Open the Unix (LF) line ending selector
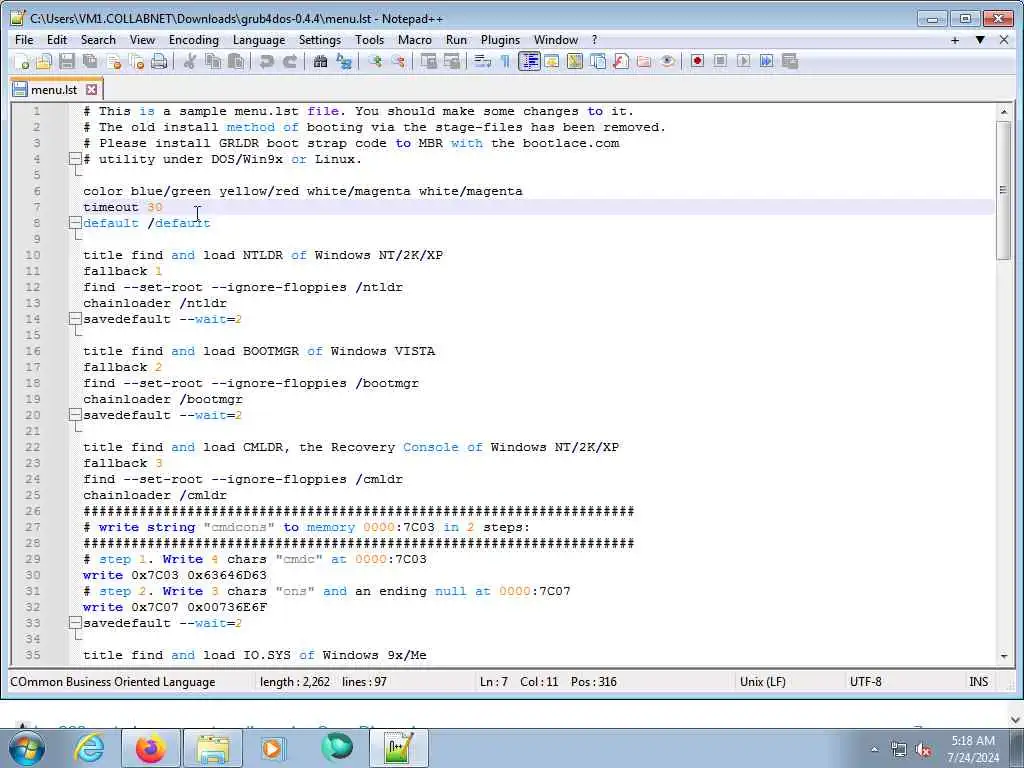 [x=762, y=682]
